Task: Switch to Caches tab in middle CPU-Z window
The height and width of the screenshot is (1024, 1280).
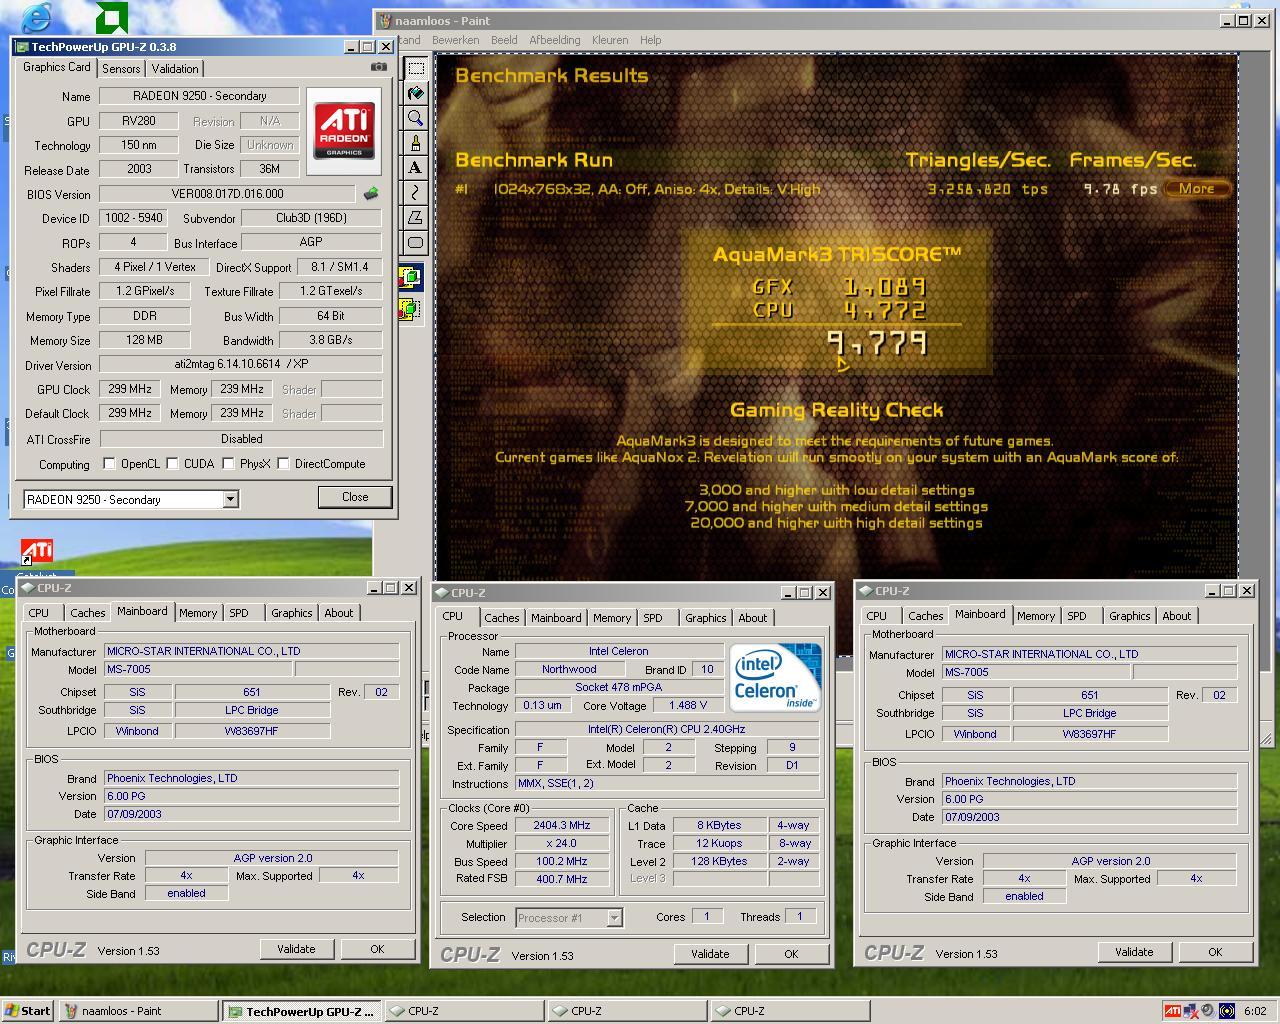Action: (x=501, y=618)
